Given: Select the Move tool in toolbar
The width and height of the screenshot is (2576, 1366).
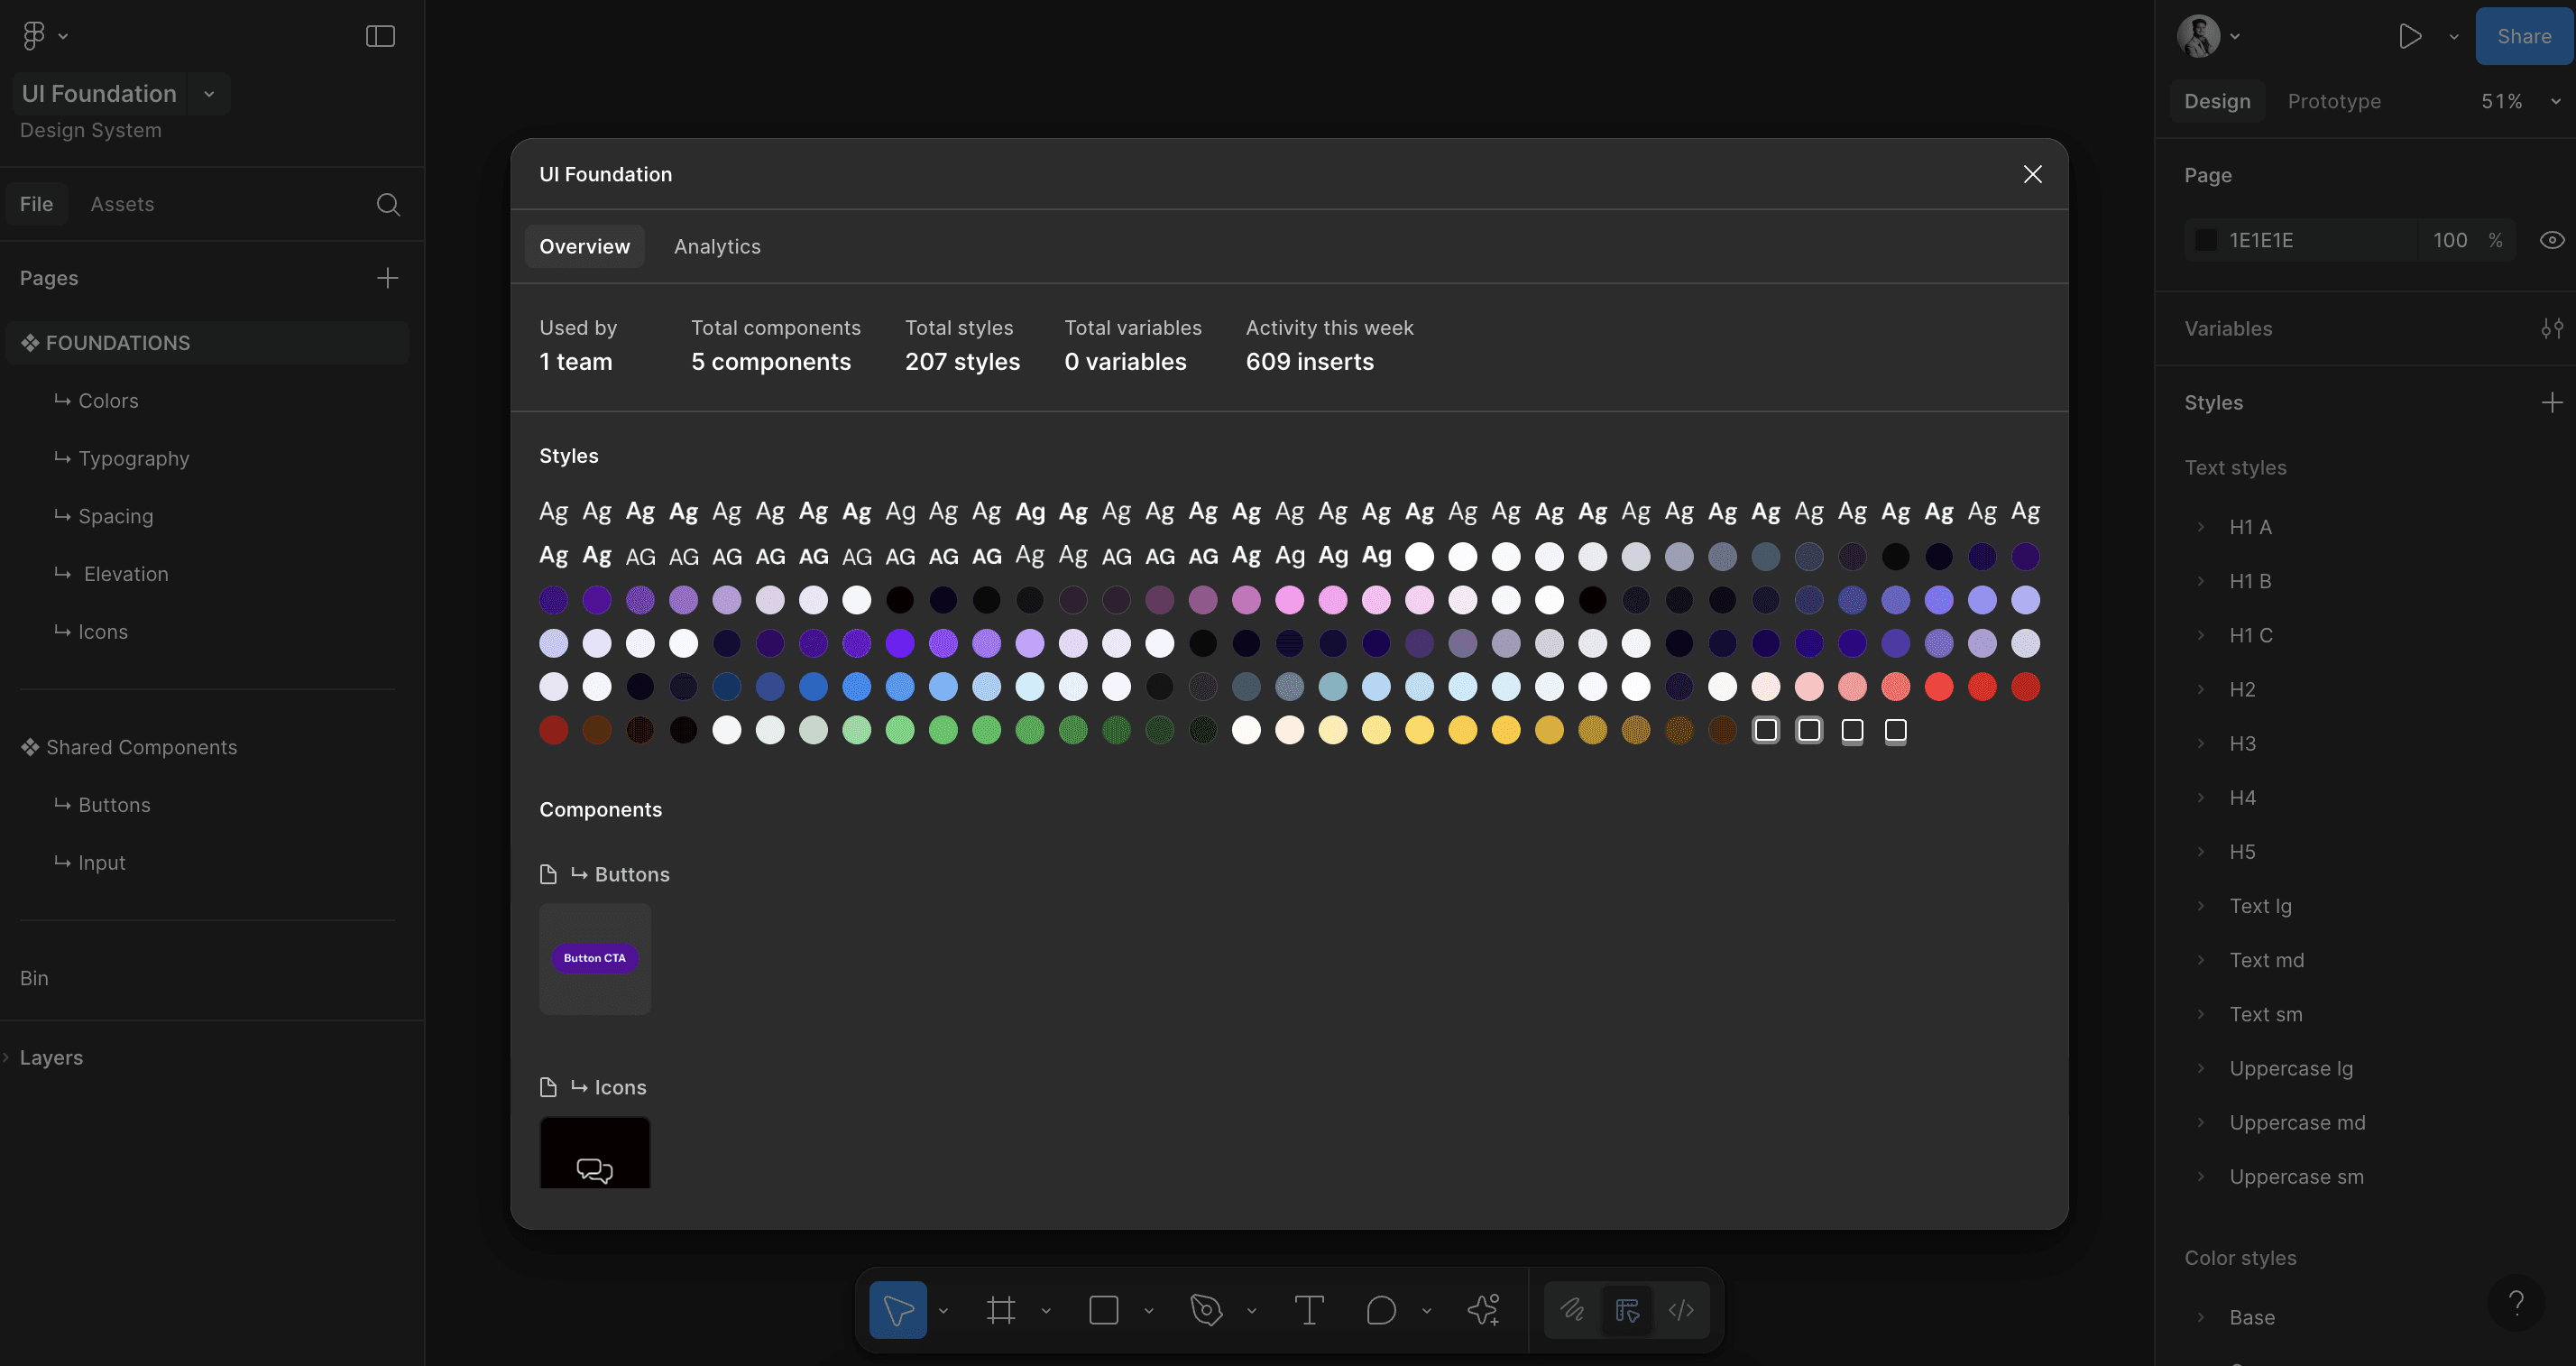Looking at the screenshot, I should (x=897, y=1309).
